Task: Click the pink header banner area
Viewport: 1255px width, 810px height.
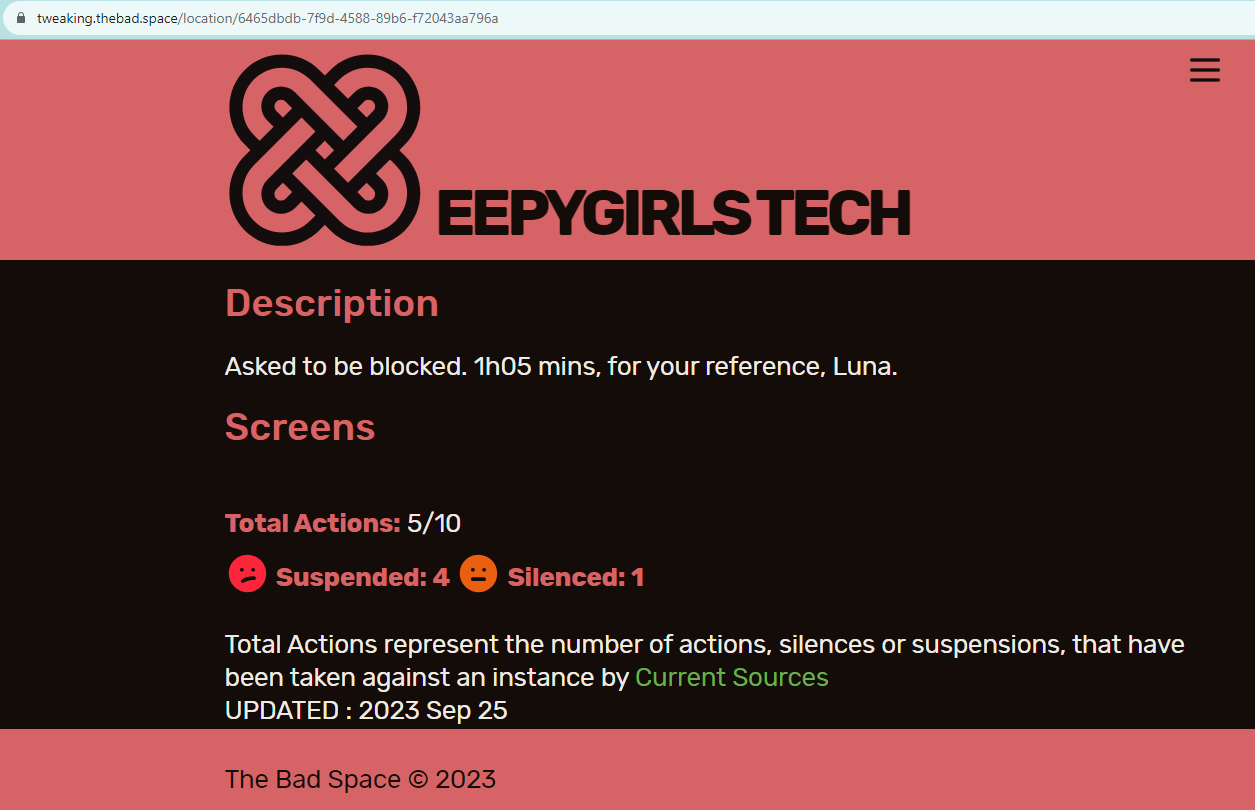Action: pos(627,150)
